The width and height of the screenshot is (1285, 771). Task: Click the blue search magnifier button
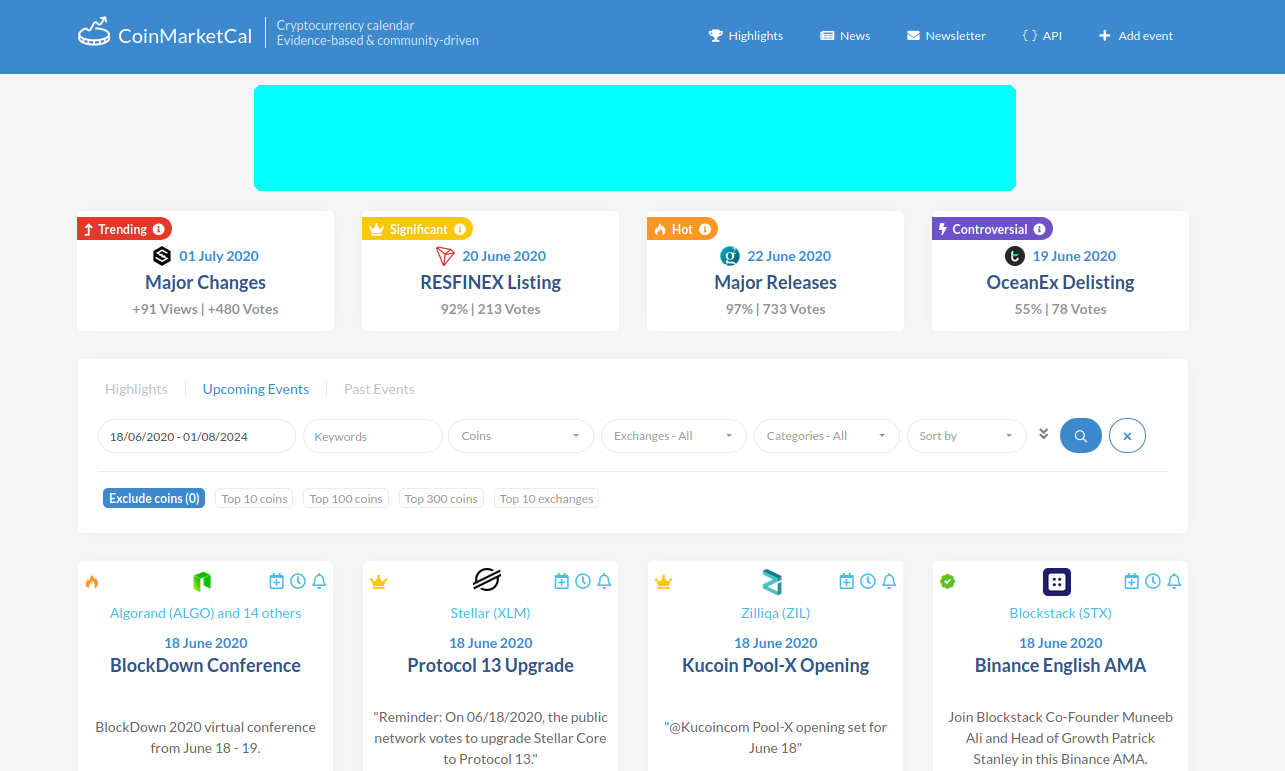pos(1080,436)
